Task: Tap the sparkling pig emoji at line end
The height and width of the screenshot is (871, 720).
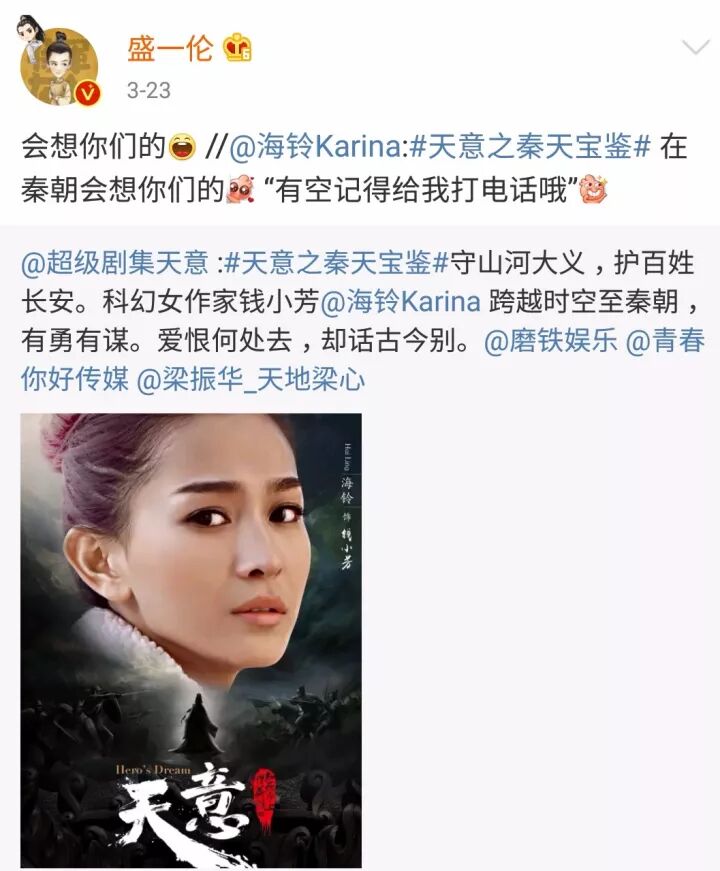Action: pos(593,190)
